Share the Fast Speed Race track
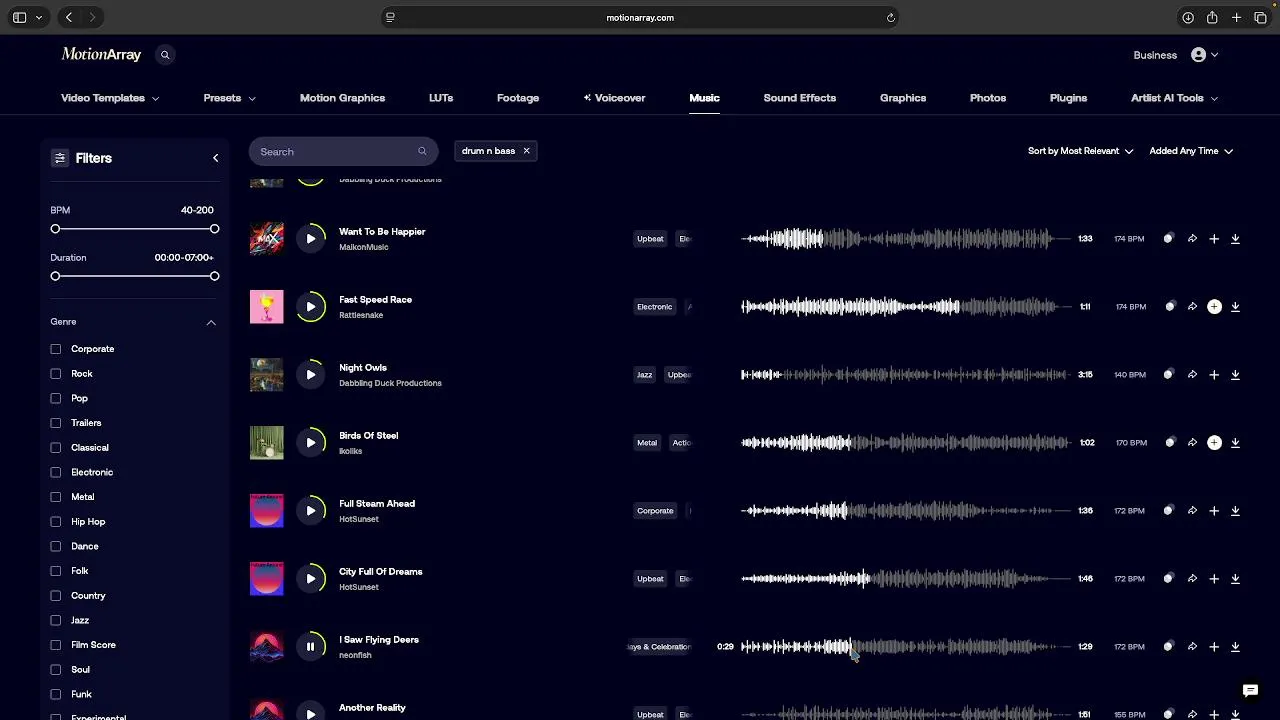The width and height of the screenshot is (1280, 720). click(1192, 307)
